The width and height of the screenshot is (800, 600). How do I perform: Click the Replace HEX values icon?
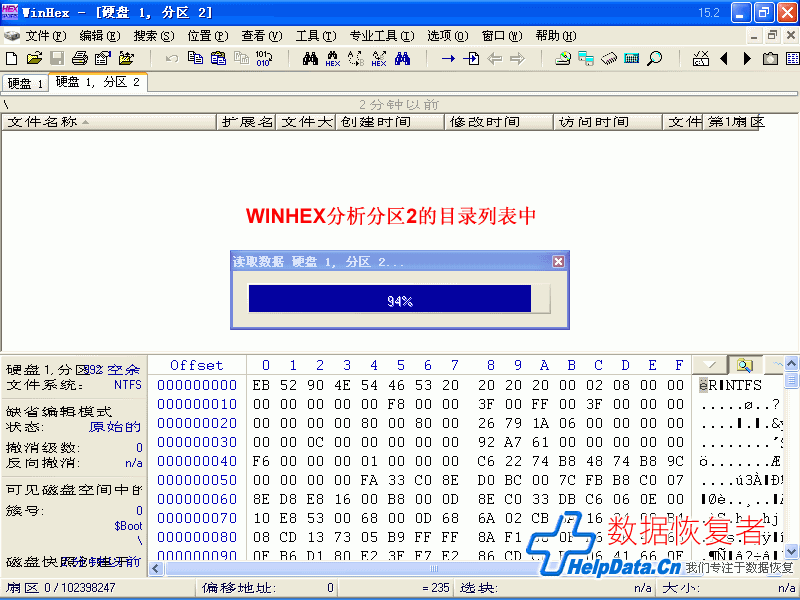tap(379, 59)
